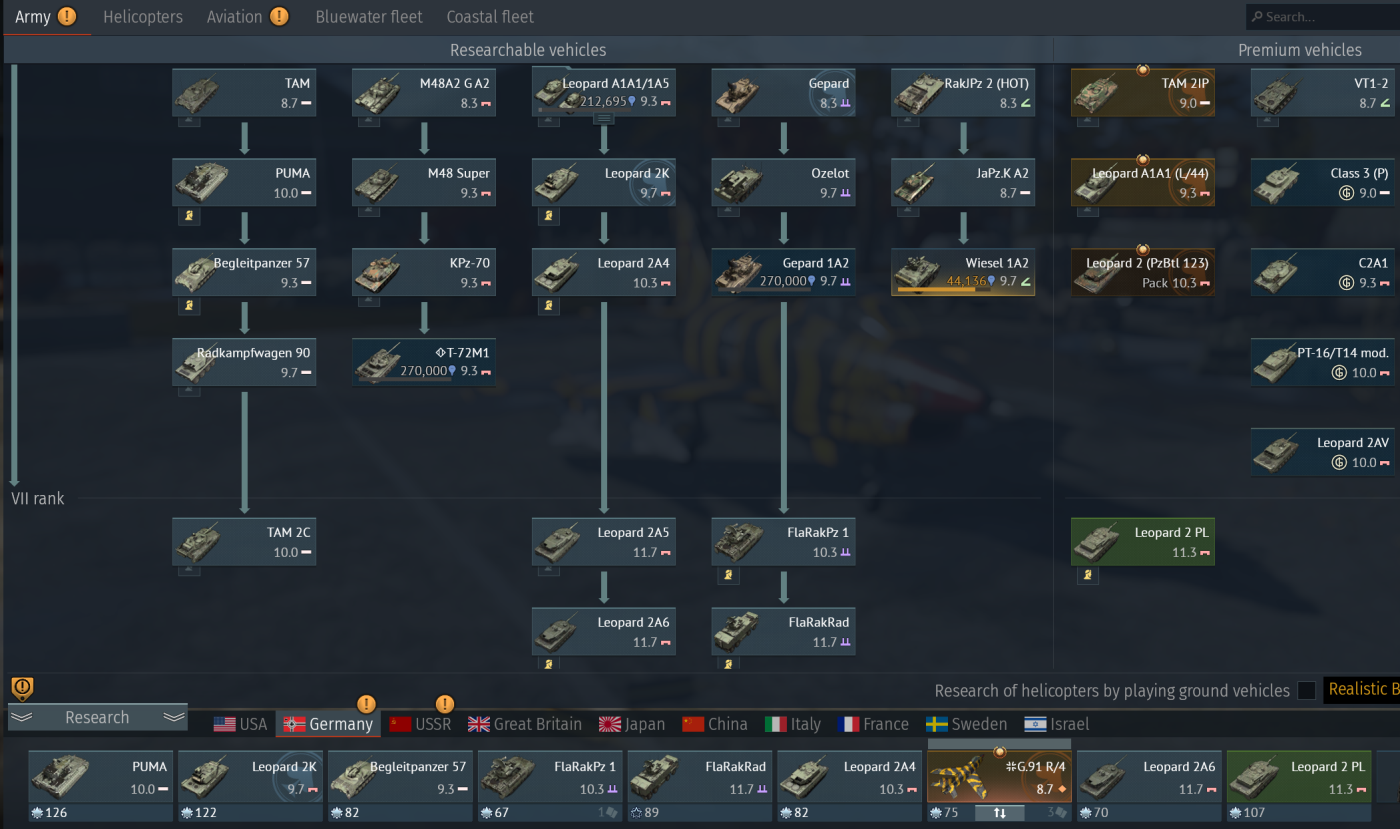
Task: Choose the Radkampfwagen 90 vehicle card
Action: click(244, 362)
